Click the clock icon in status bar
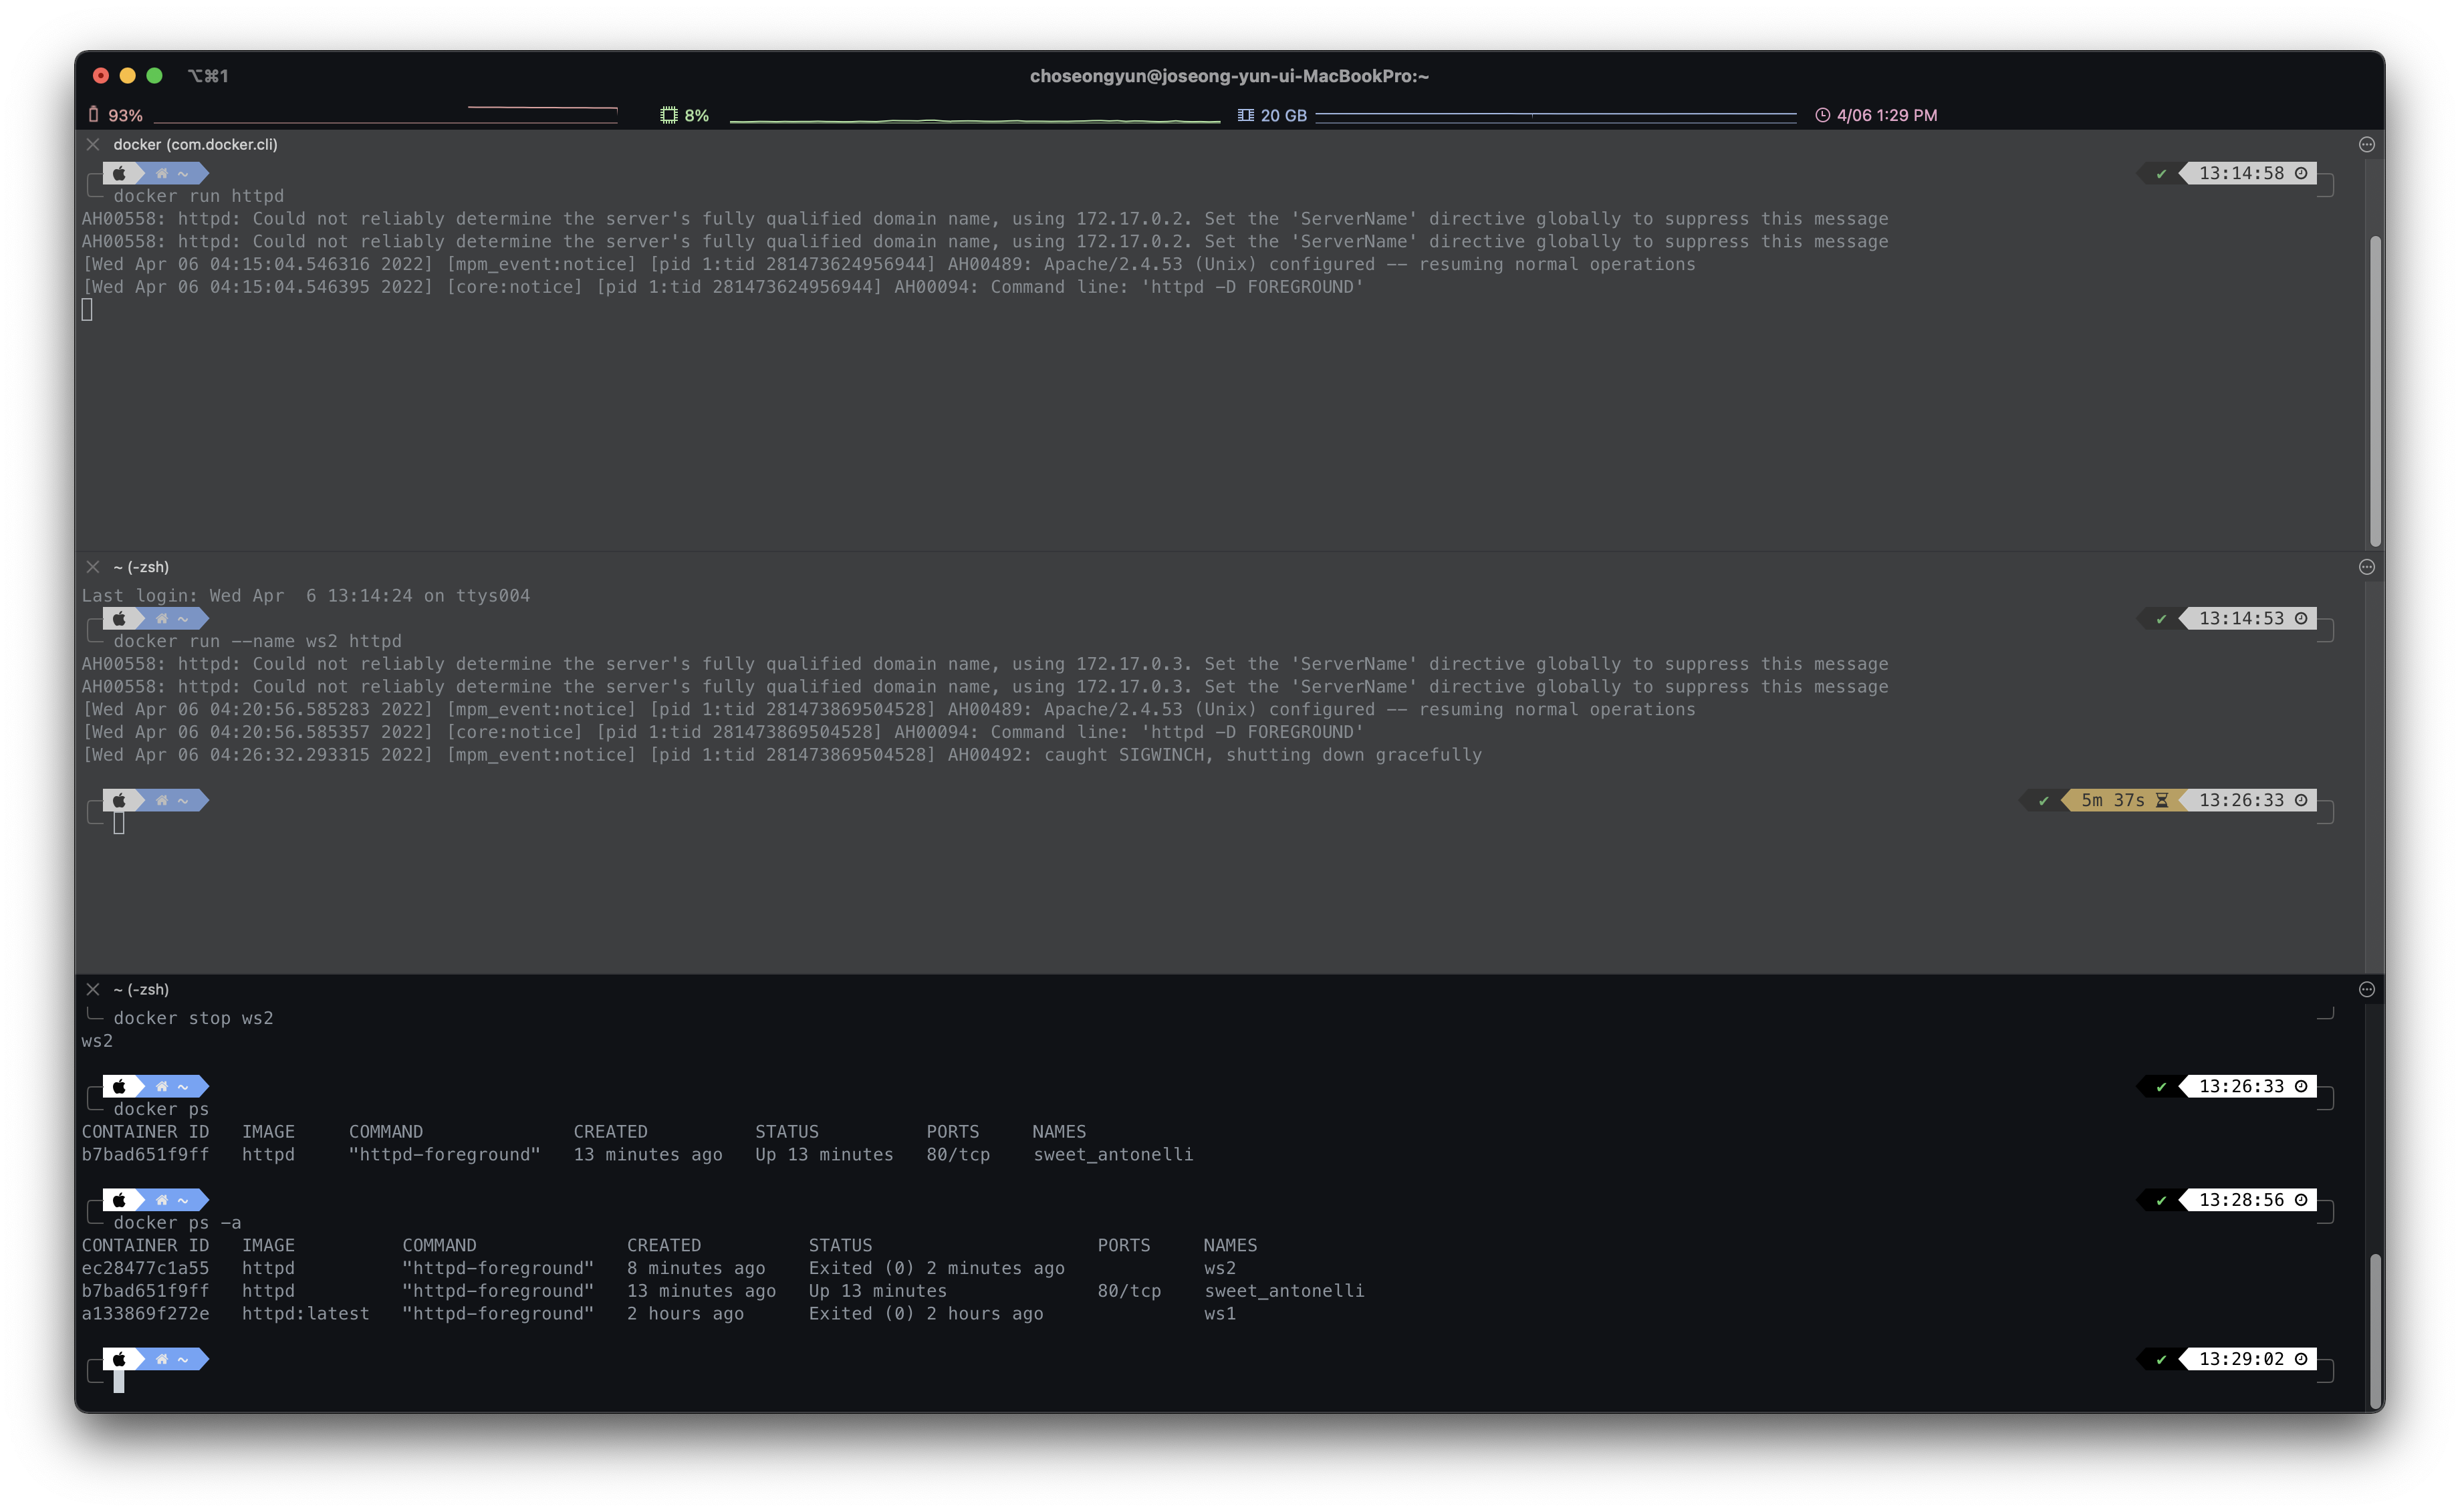2460x1512 pixels. click(x=1822, y=115)
